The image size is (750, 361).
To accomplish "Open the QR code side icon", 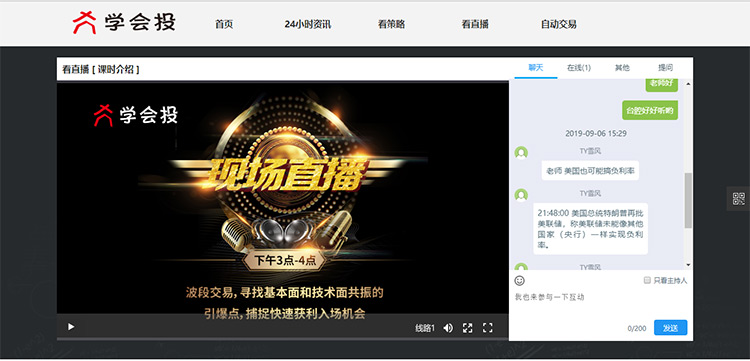I will click(739, 198).
